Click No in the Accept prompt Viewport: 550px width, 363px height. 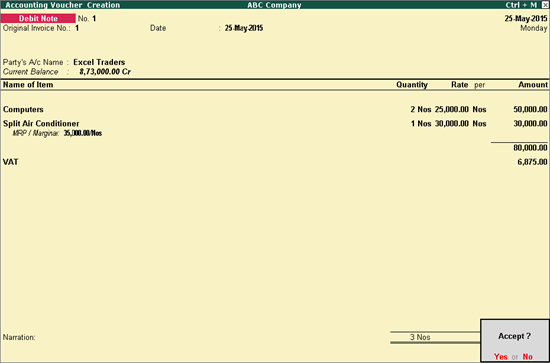[x=528, y=356]
